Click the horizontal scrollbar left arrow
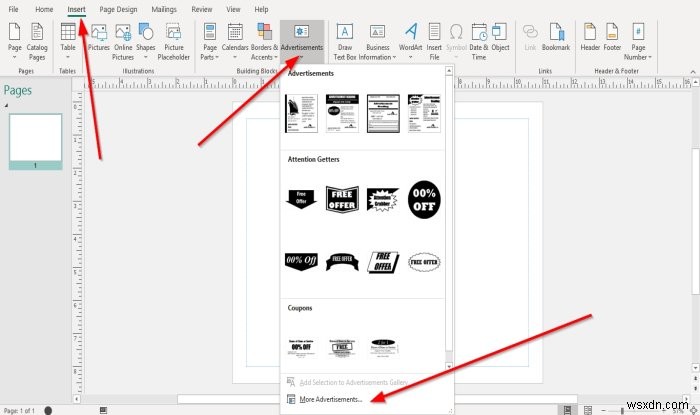This screenshot has height=415, width=700. 76,398
